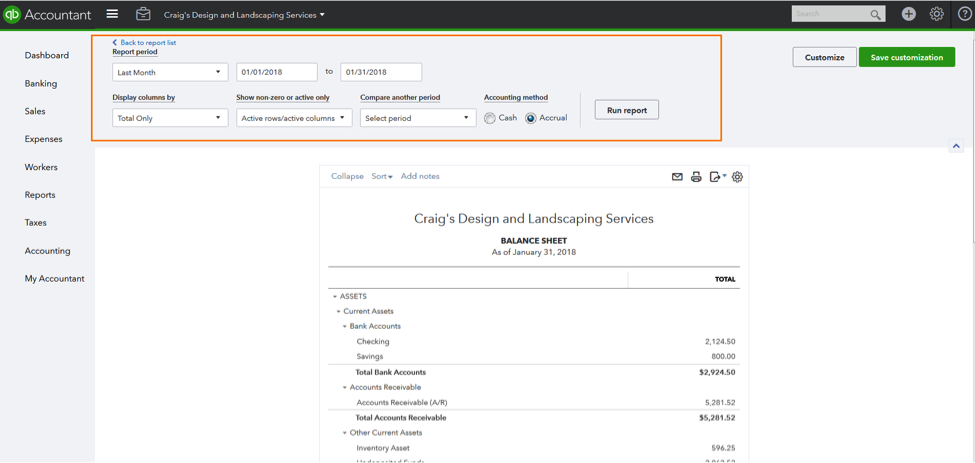Email the report with envelope icon
Image resolution: width=975 pixels, height=463 pixels.
point(677,177)
